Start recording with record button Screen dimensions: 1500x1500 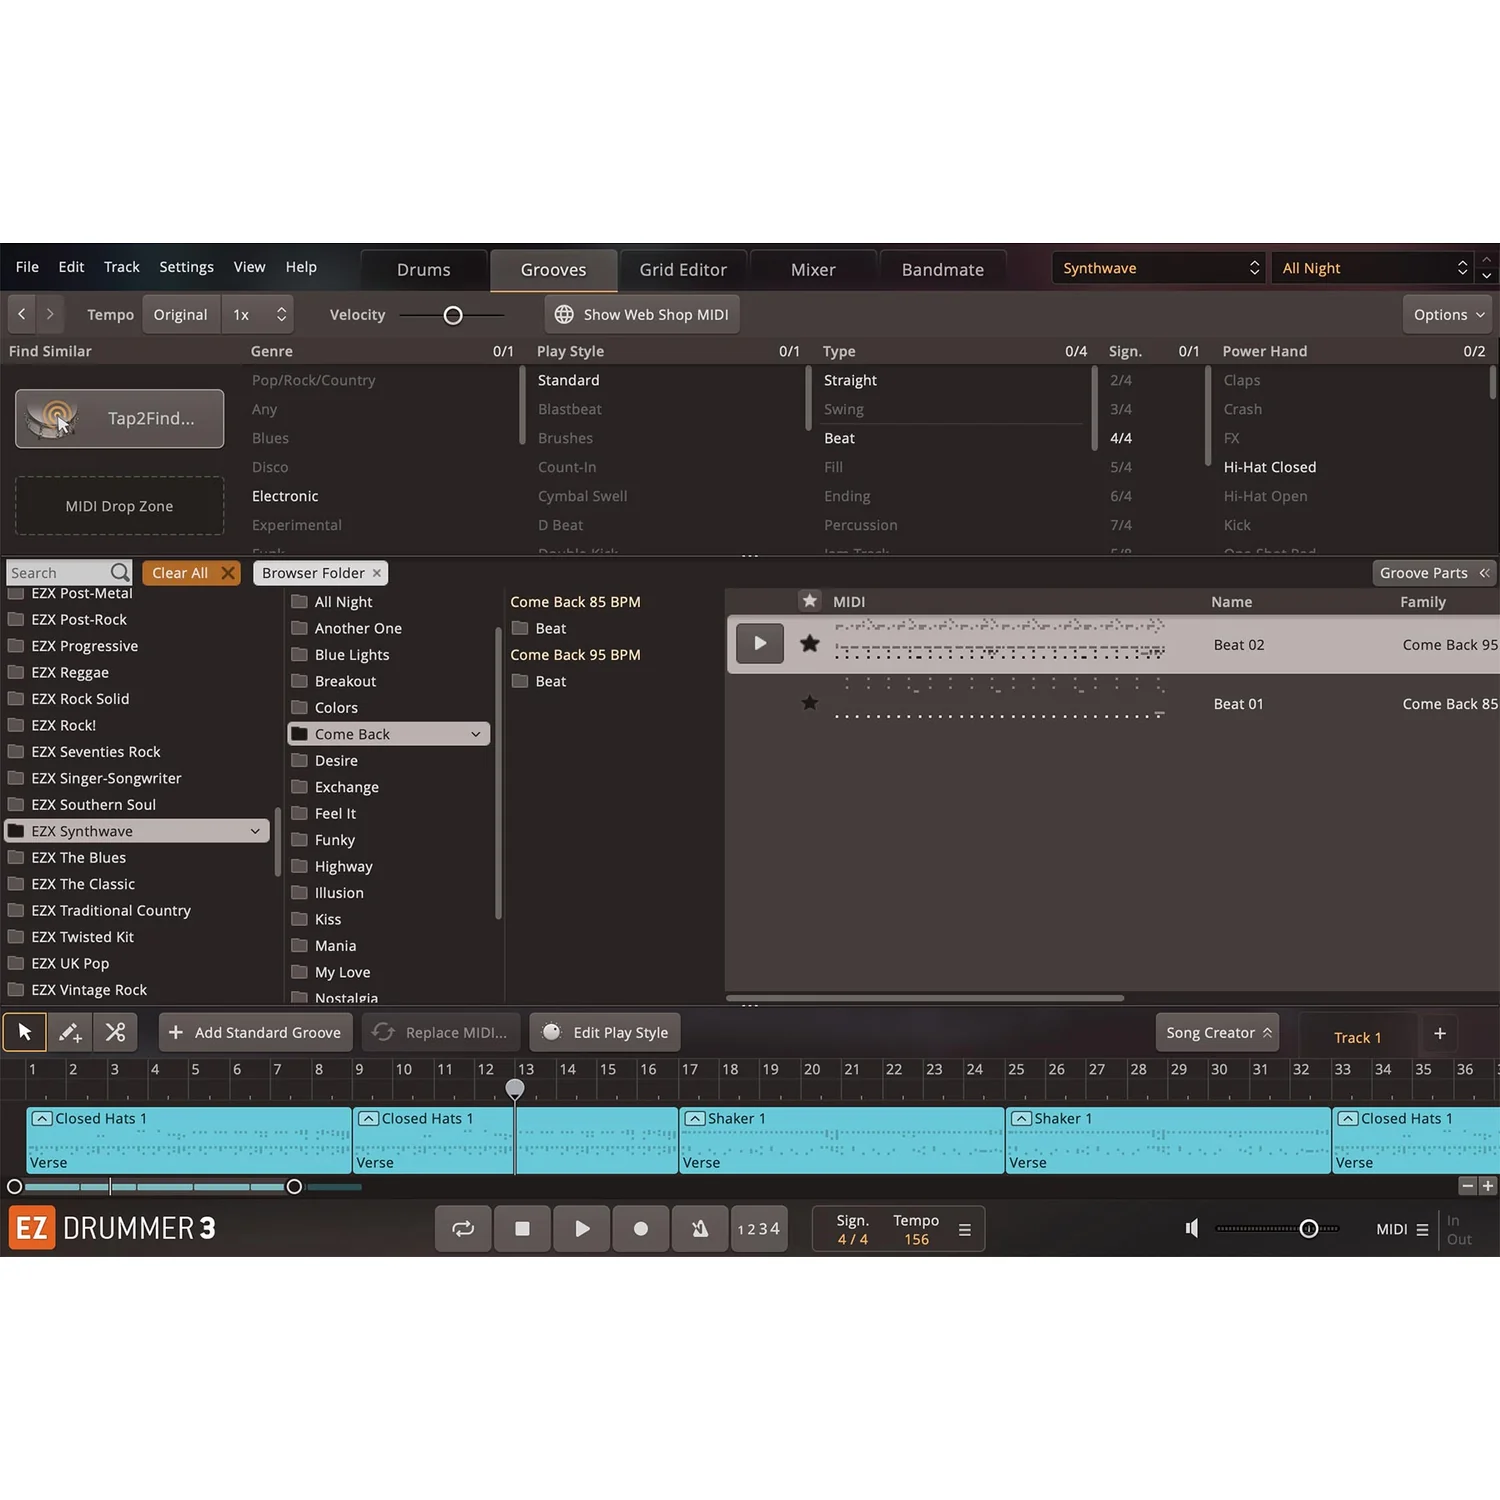click(x=641, y=1229)
